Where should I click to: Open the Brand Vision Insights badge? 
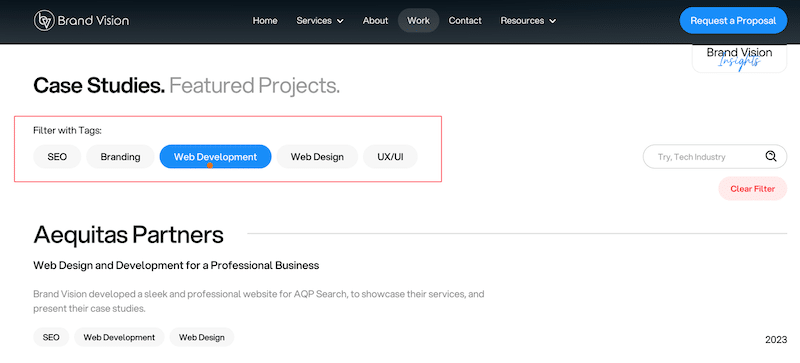pos(739,58)
